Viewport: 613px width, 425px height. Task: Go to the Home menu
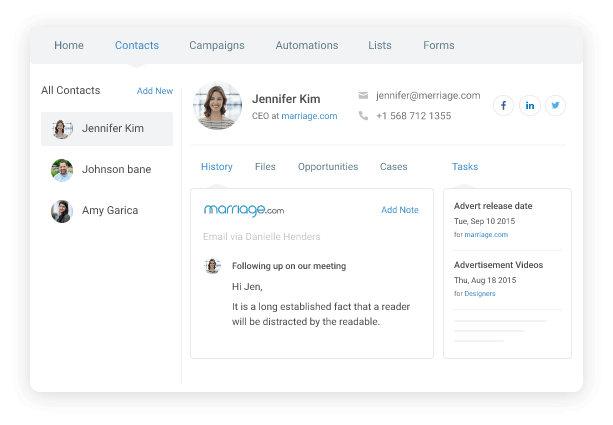(x=69, y=45)
